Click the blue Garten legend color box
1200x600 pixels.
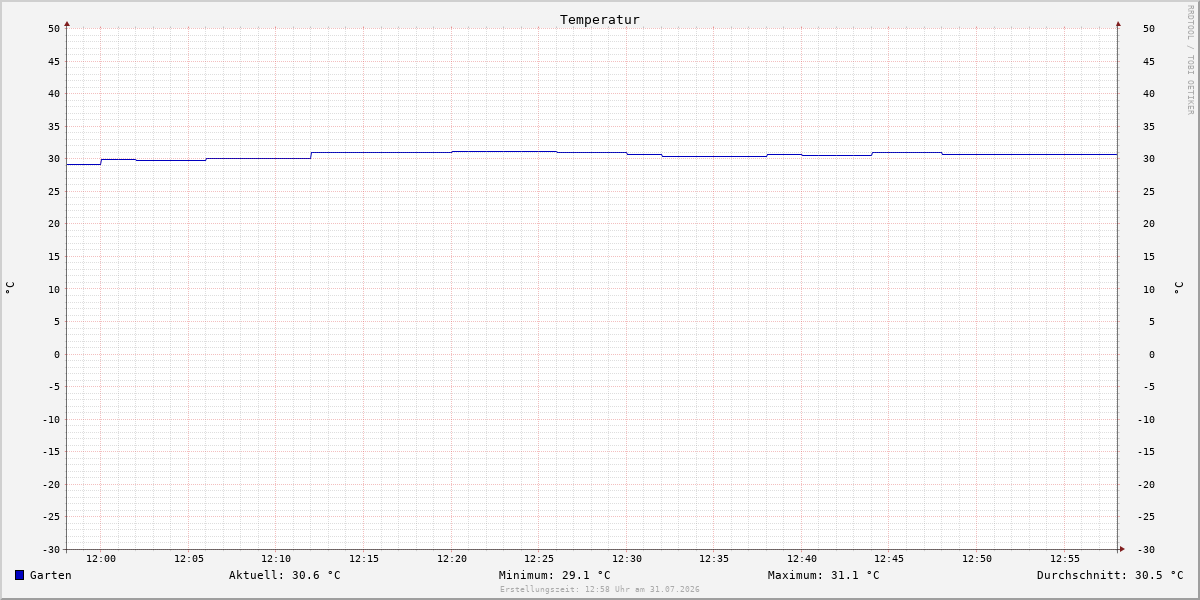19,575
